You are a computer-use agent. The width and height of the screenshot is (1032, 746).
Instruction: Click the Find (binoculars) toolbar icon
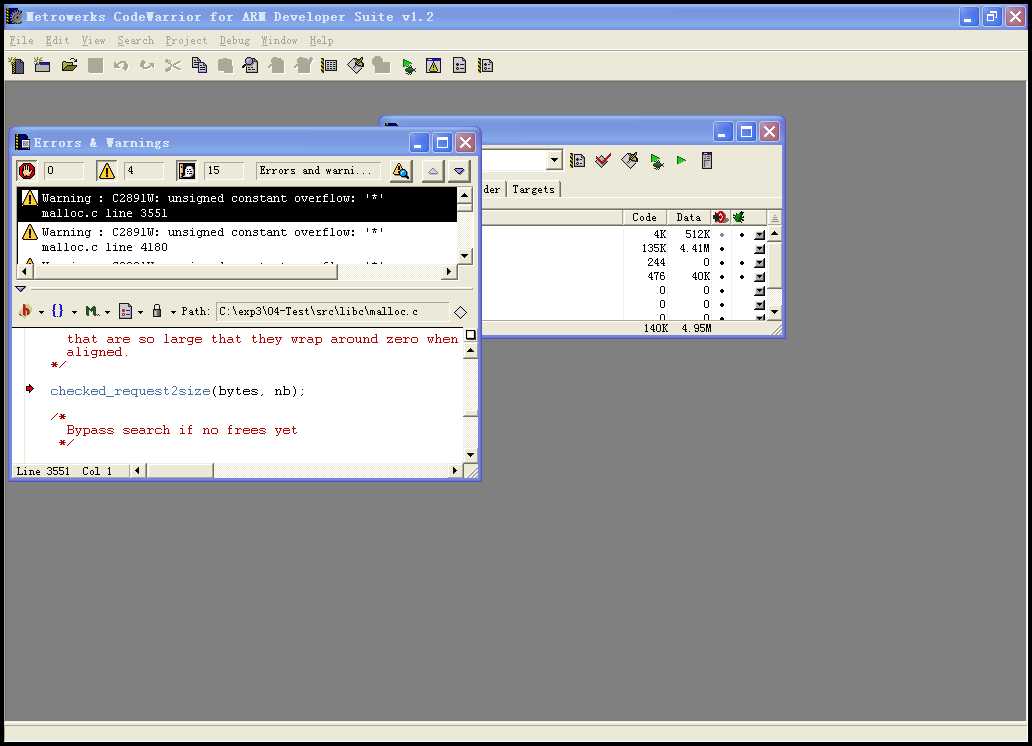click(x=251, y=65)
